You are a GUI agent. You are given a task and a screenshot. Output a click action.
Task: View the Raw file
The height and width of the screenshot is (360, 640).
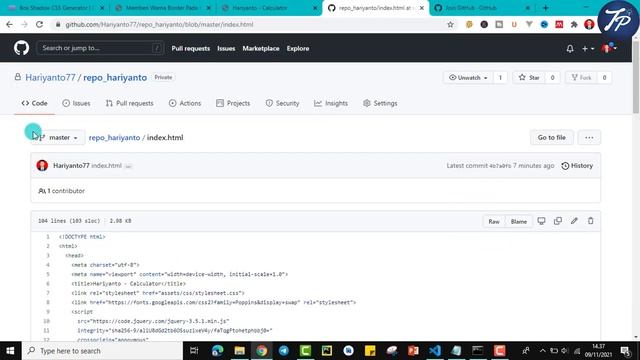494,221
